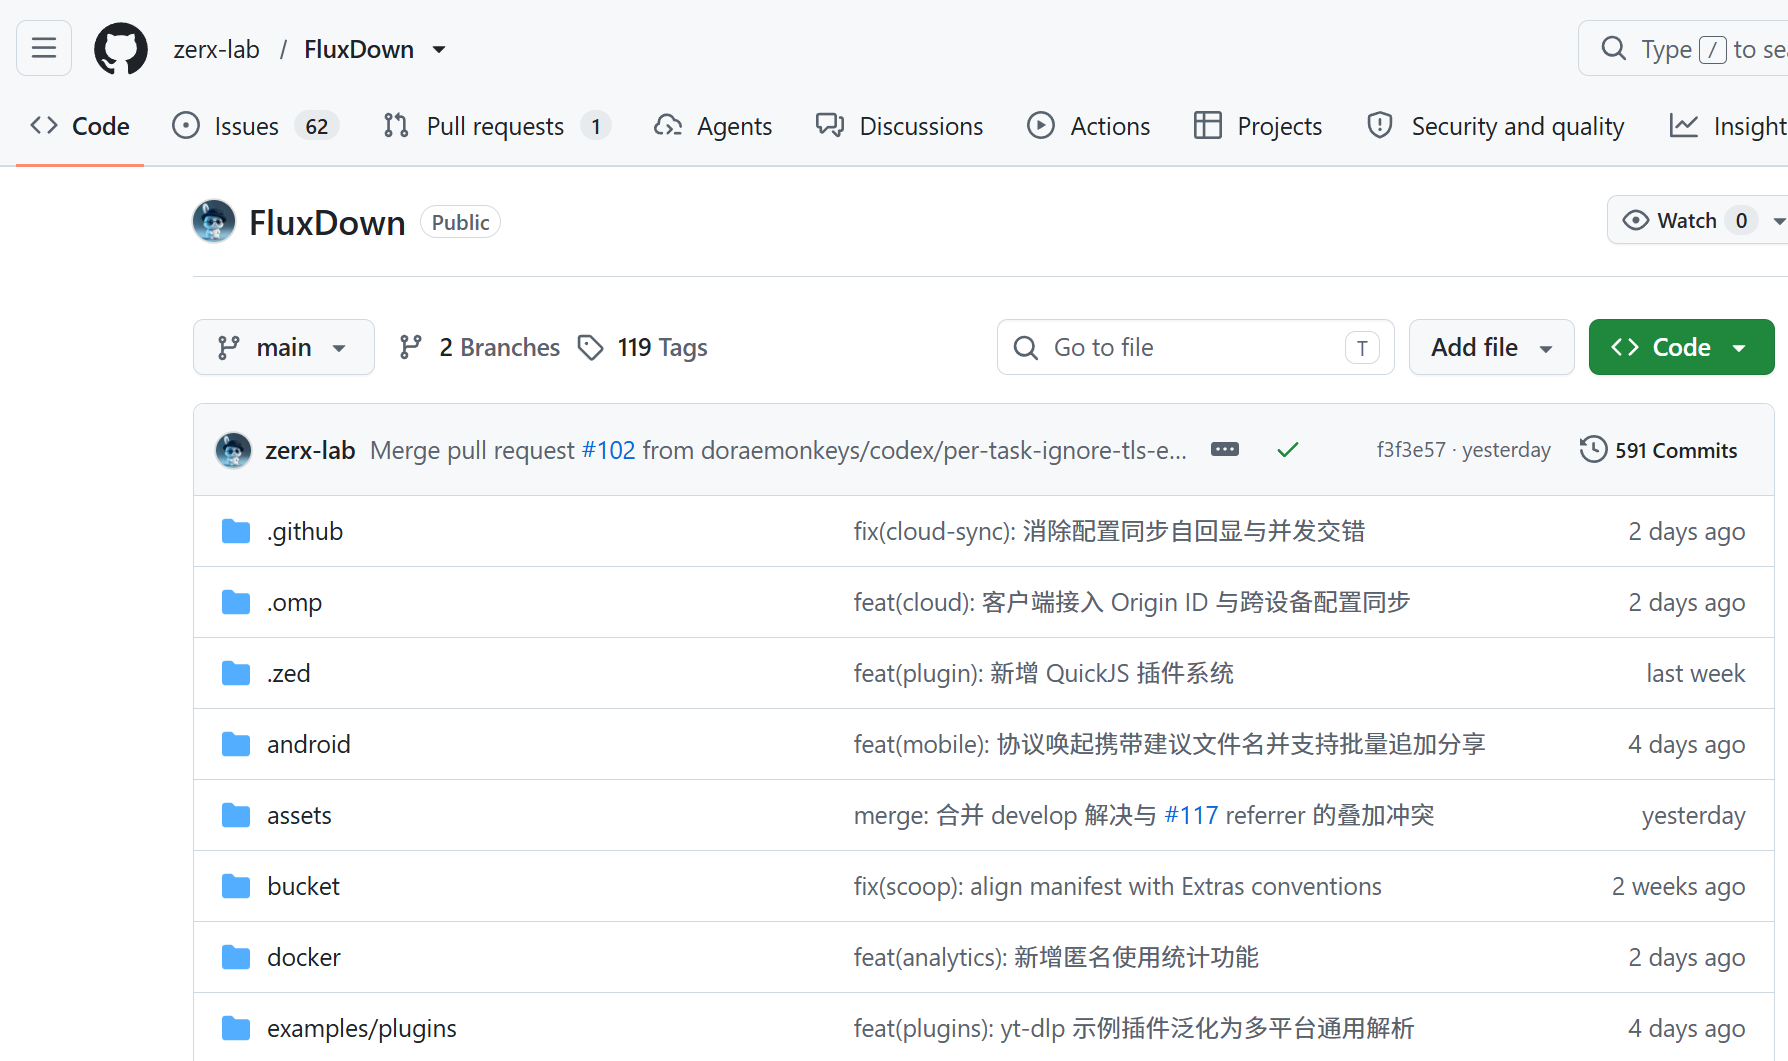The width and height of the screenshot is (1788, 1061).
Task: Focus the top search bar
Action: tap(1684, 48)
